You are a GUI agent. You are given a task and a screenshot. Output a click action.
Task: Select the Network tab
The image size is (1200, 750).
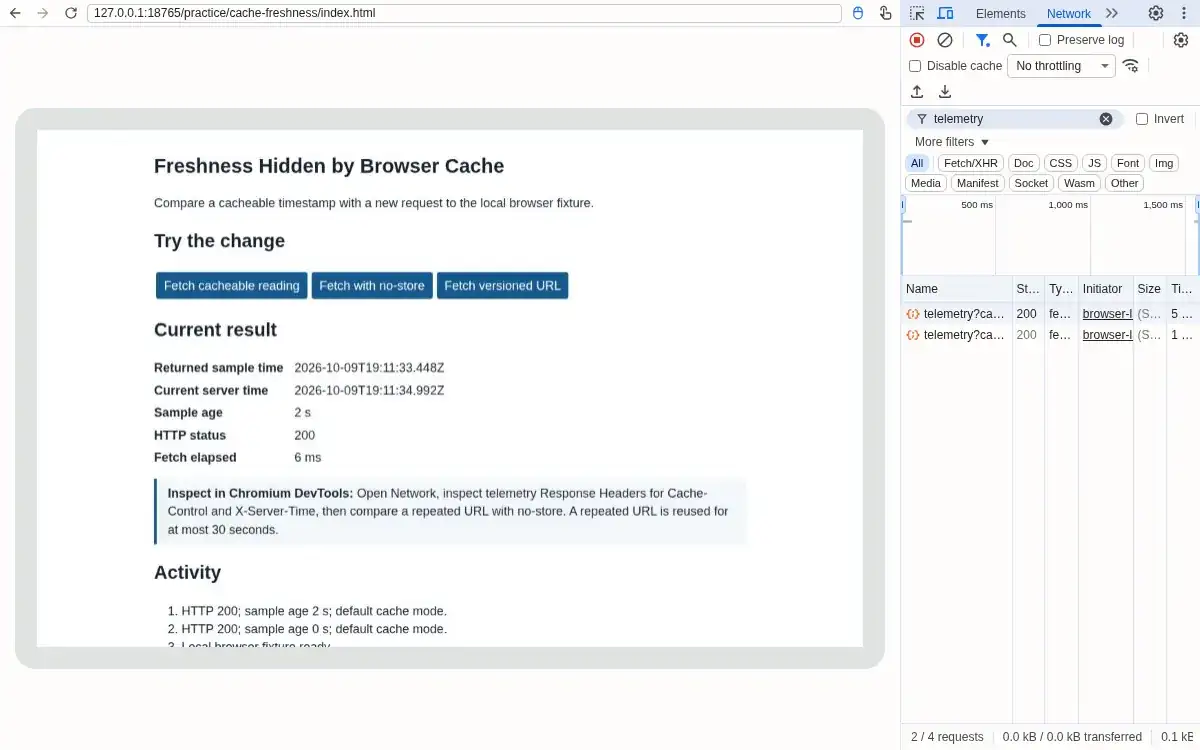click(x=1068, y=13)
